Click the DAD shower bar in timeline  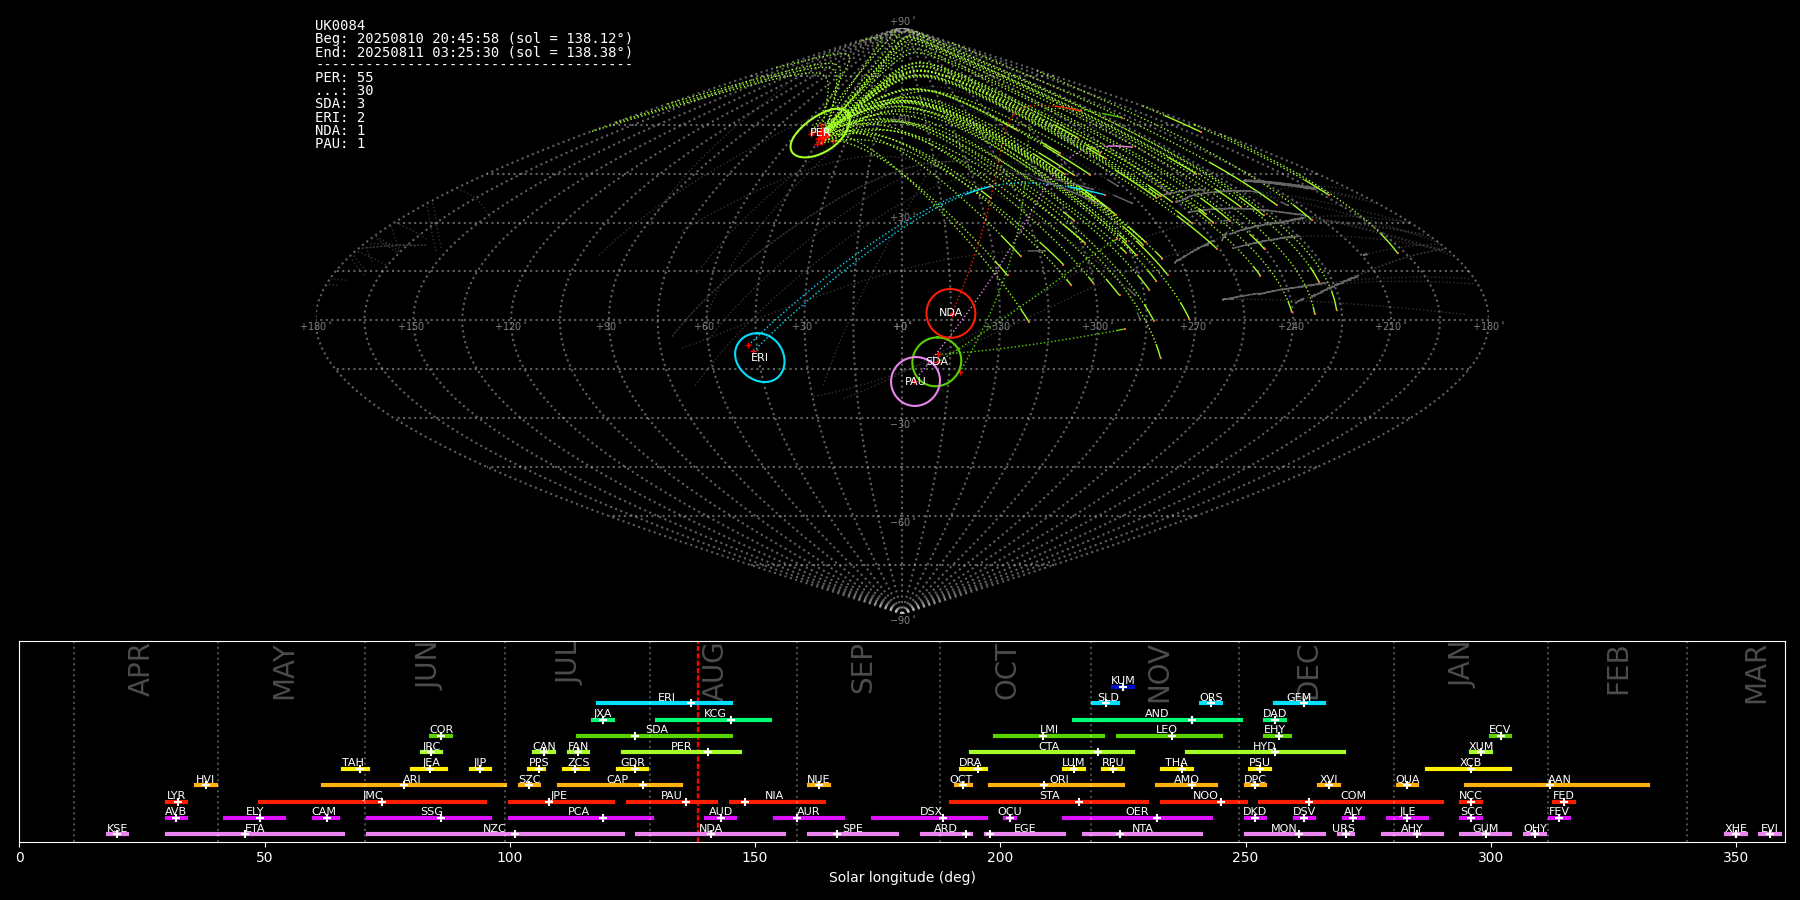click(1275, 719)
